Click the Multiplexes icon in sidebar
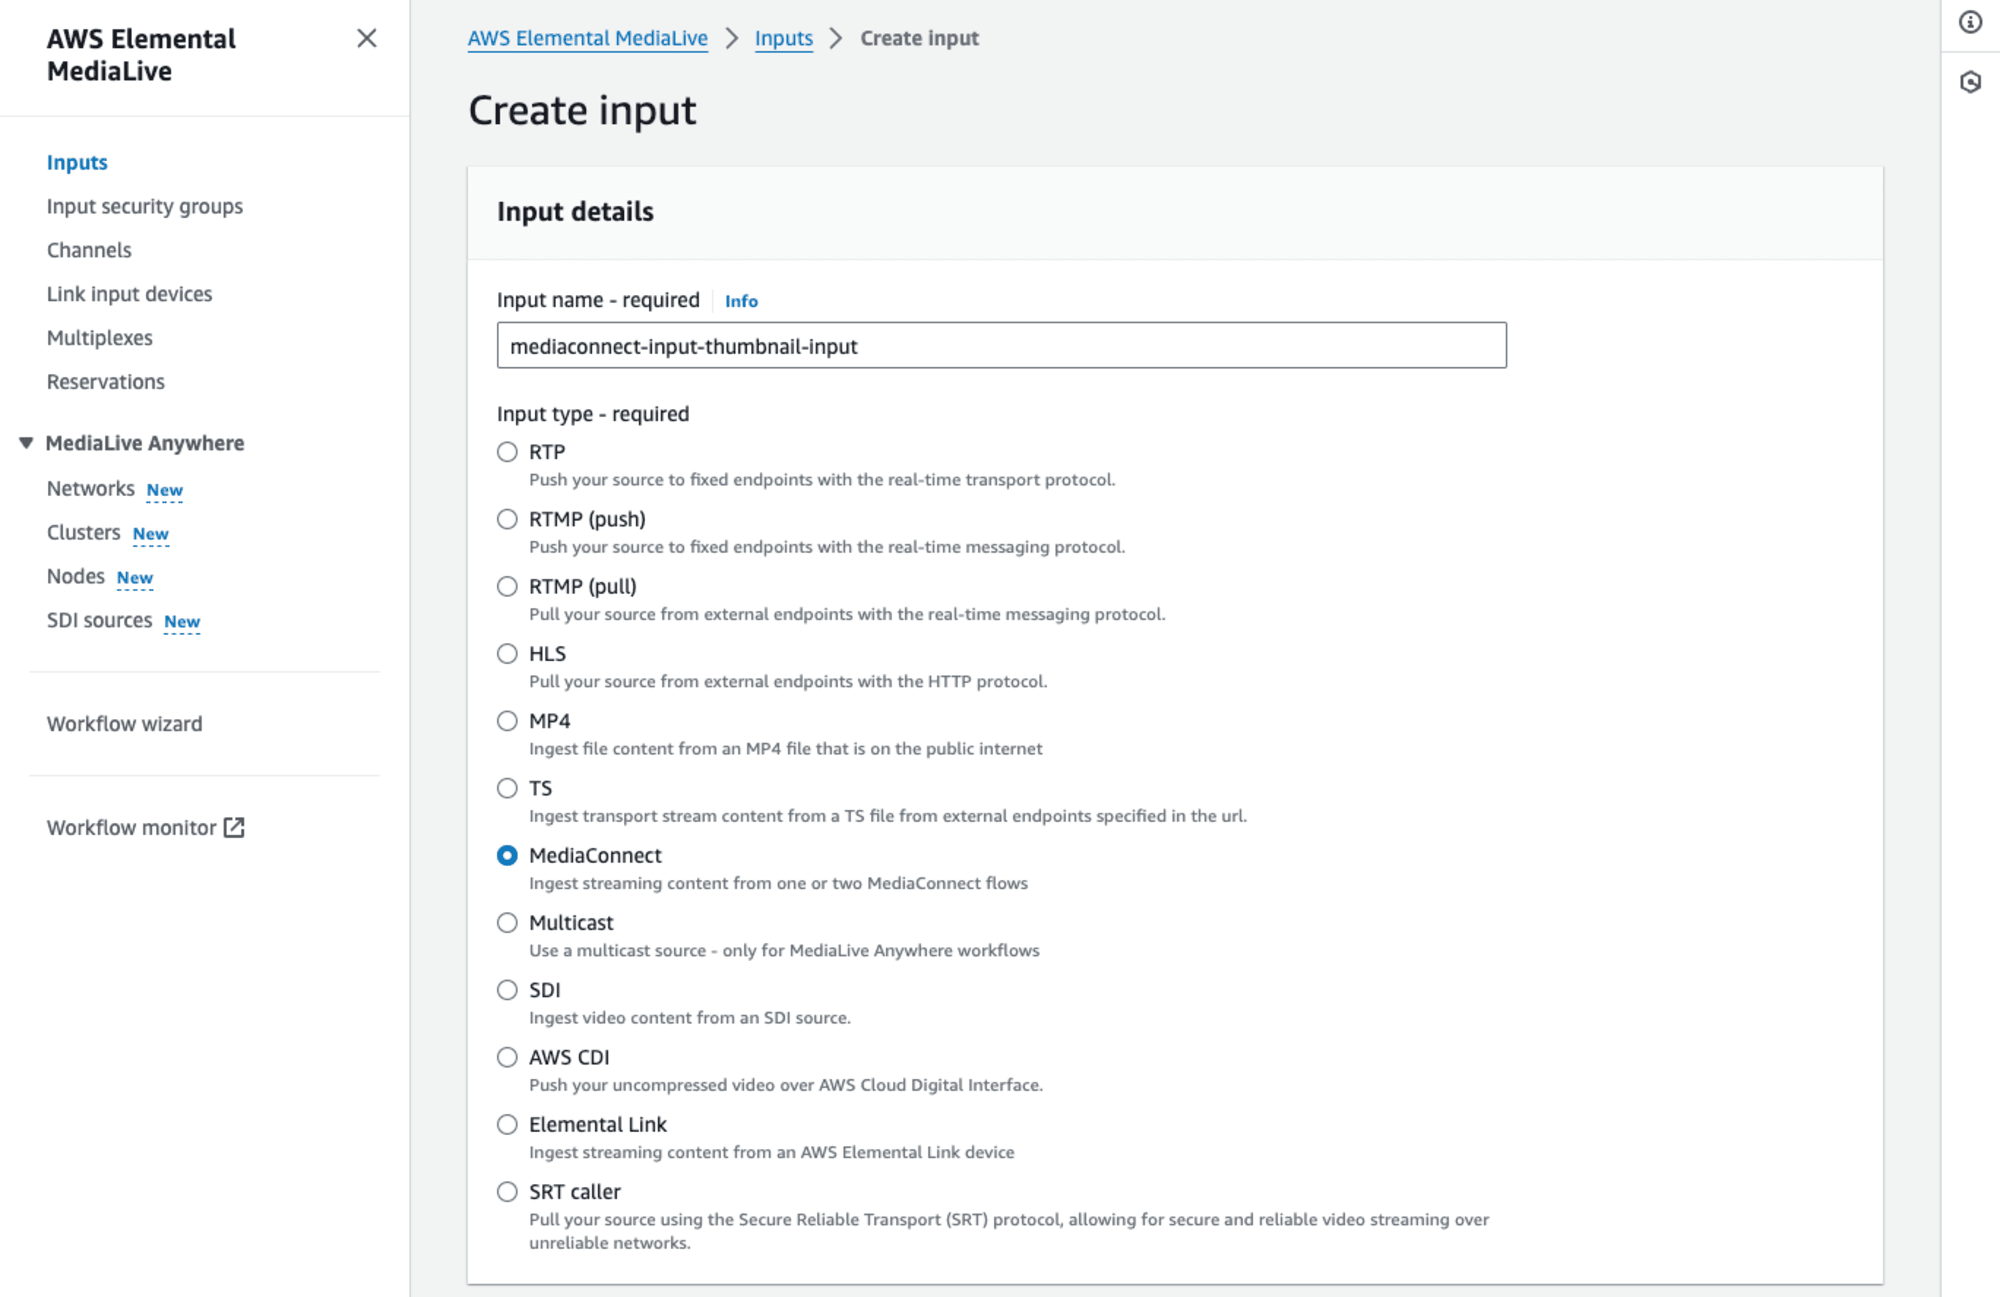This screenshot has height=1297, width=2000. pyautogui.click(x=101, y=337)
